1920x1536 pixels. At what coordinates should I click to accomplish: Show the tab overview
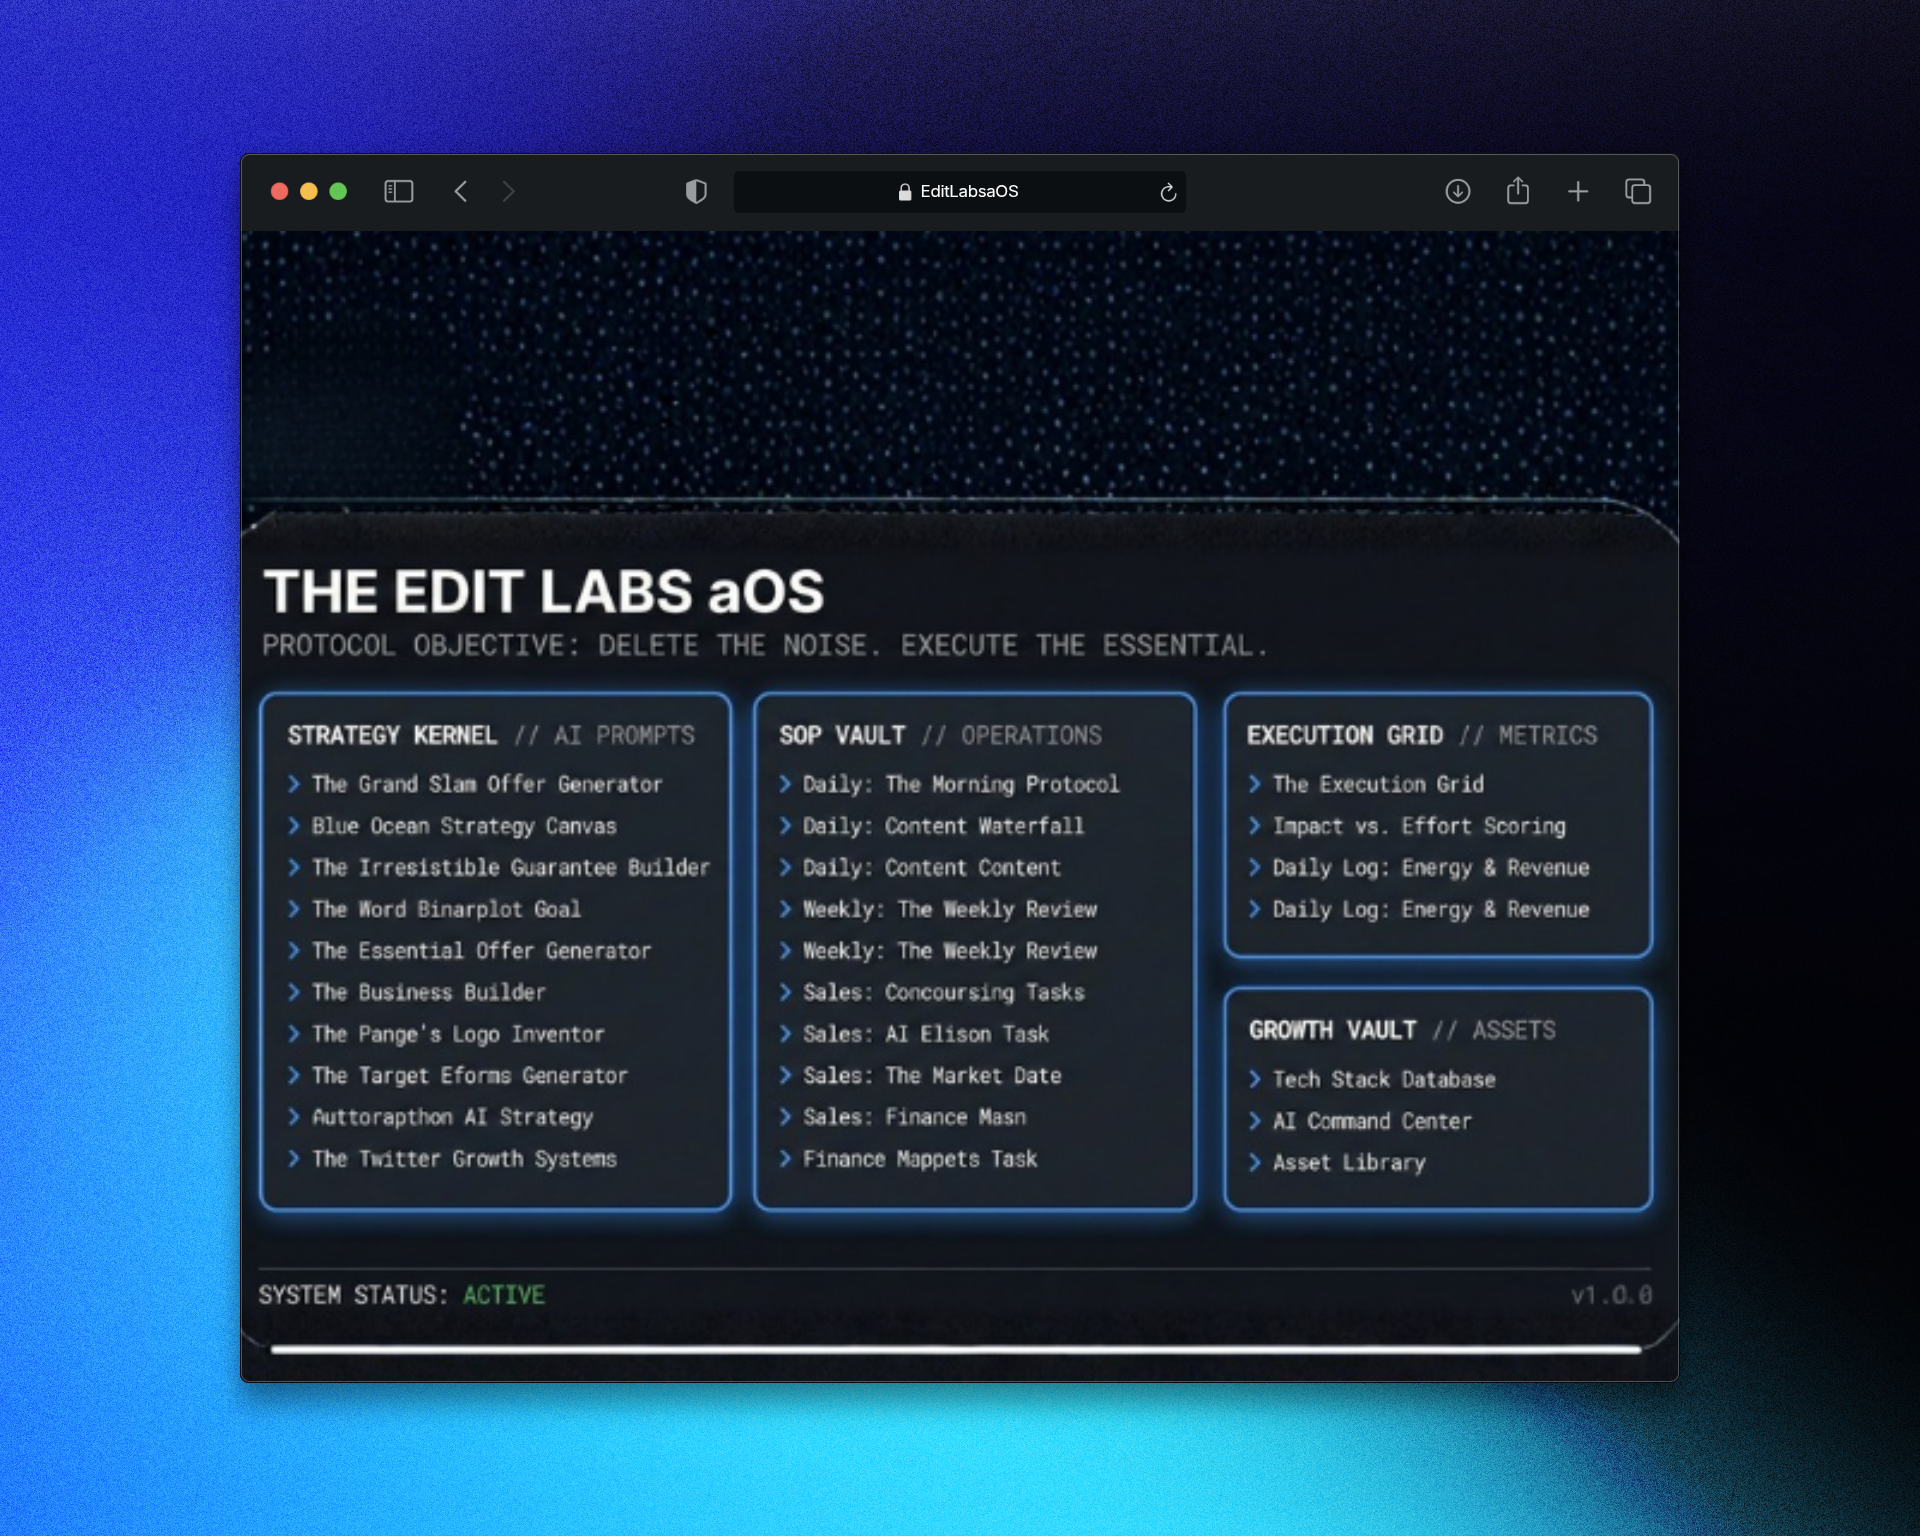(1638, 191)
